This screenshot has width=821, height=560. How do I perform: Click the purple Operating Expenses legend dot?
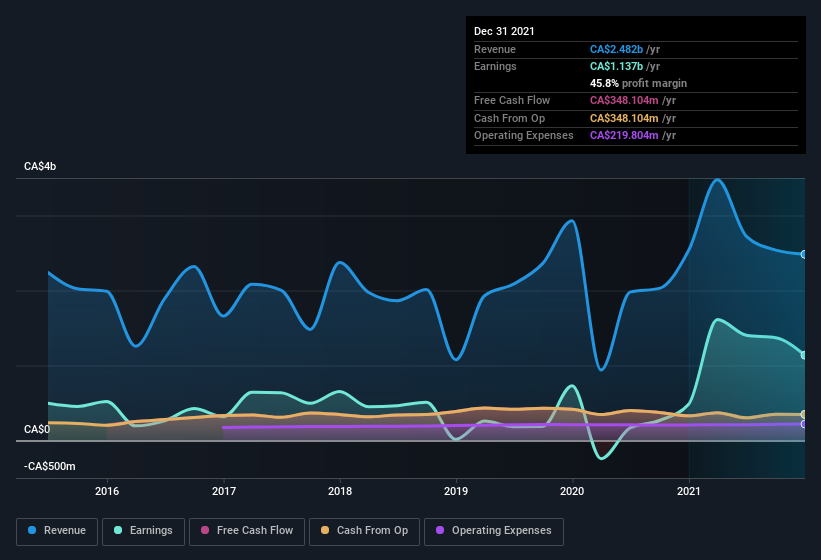[x=440, y=530]
